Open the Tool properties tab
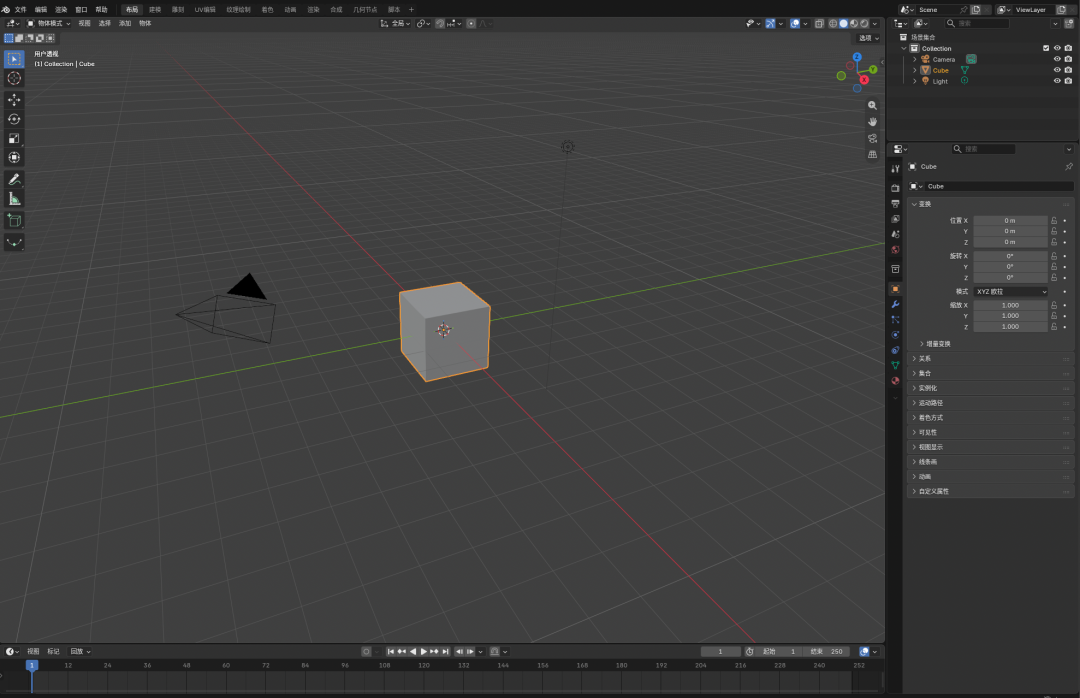Screen dimensions: 1080x698 (x=895, y=169)
